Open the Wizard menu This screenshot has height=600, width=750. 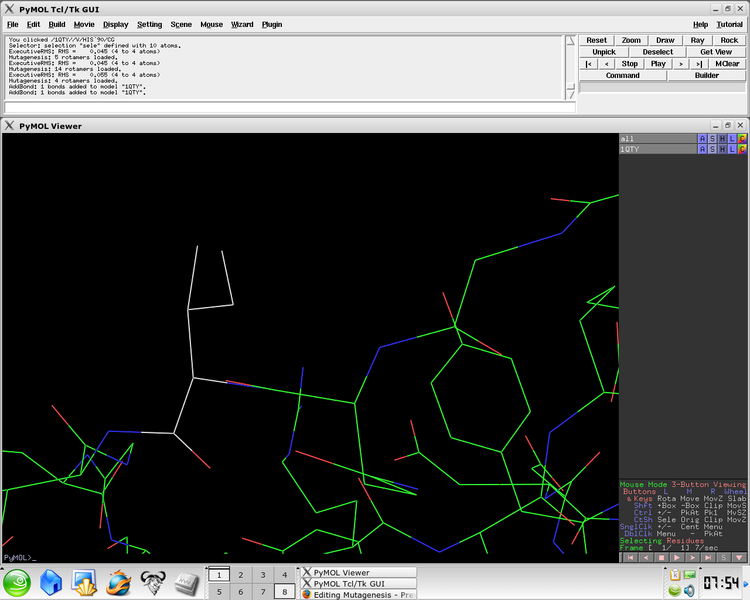[x=242, y=24]
